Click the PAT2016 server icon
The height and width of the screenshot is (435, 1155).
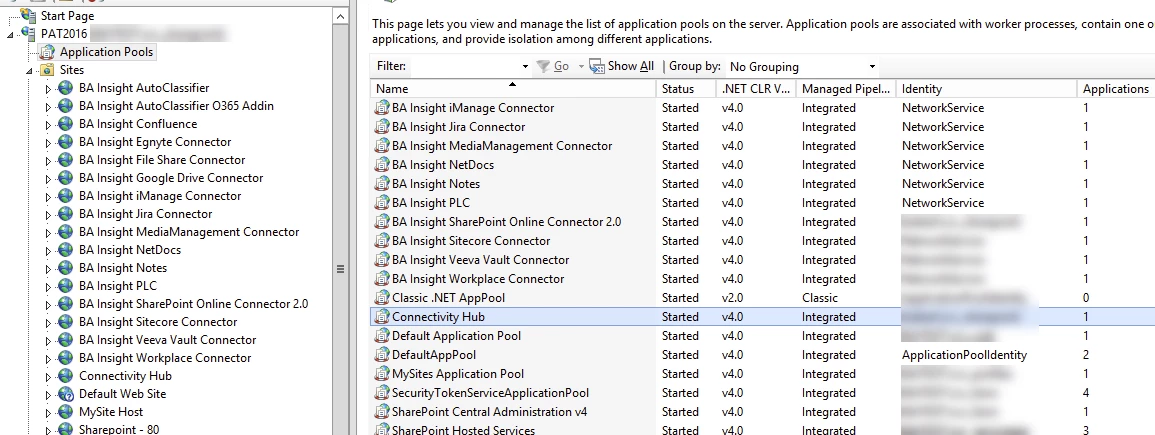coord(28,34)
